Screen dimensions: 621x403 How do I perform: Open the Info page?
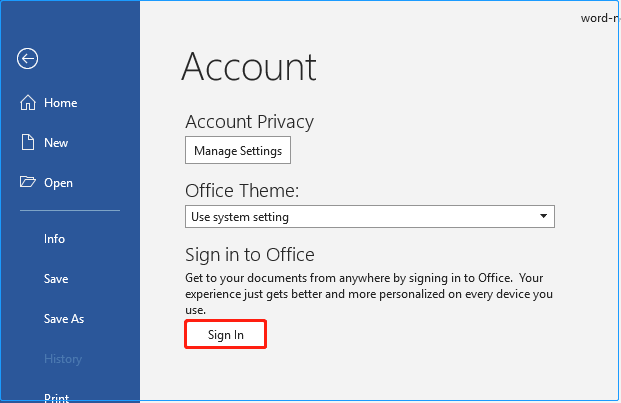54,239
